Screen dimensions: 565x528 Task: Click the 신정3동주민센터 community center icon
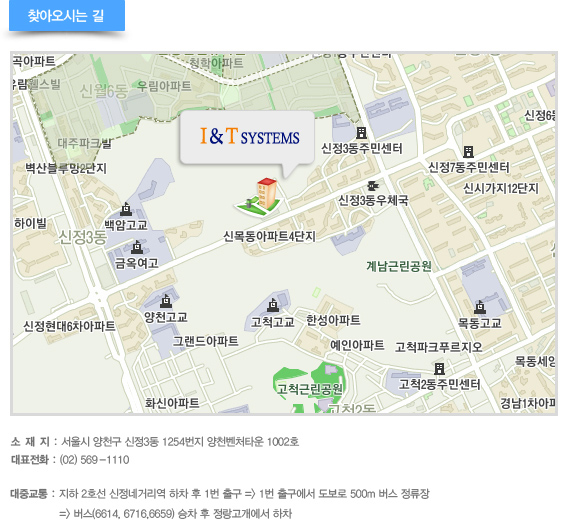361,133
